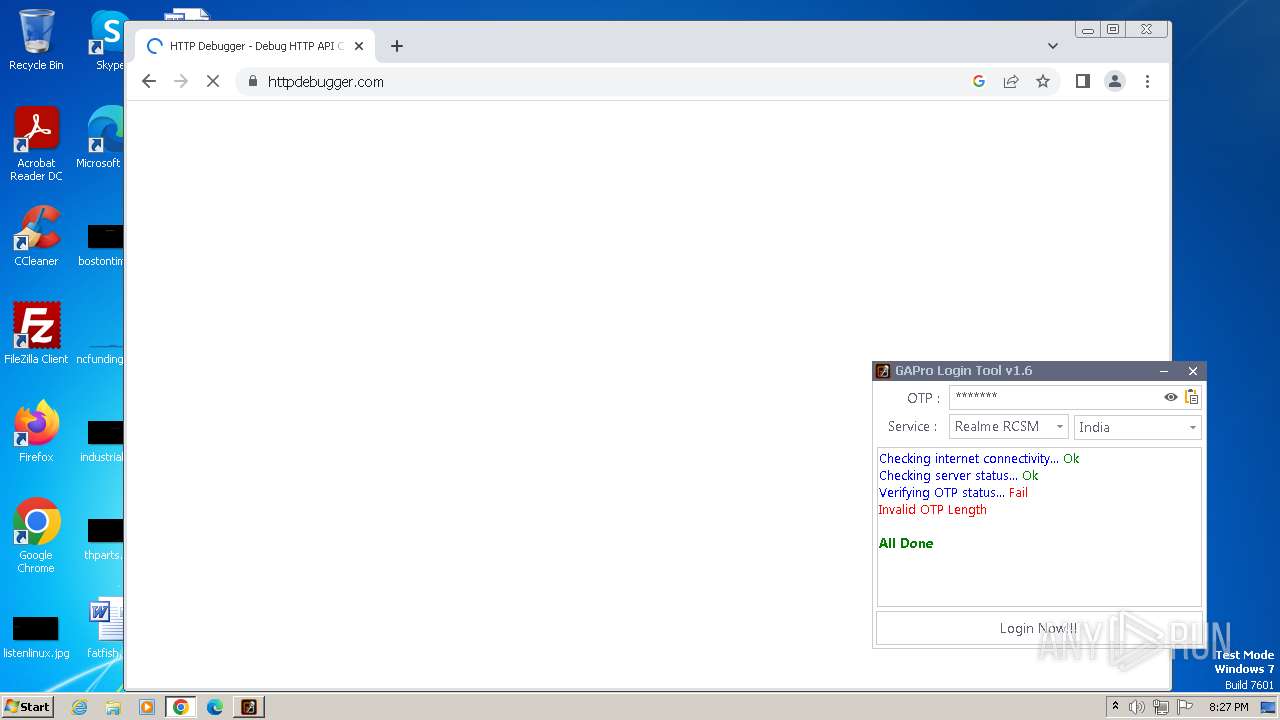This screenshot has height=720, width=1280.
Task: Click the 'Invalid OTP Length' log line
Action: 933,510
